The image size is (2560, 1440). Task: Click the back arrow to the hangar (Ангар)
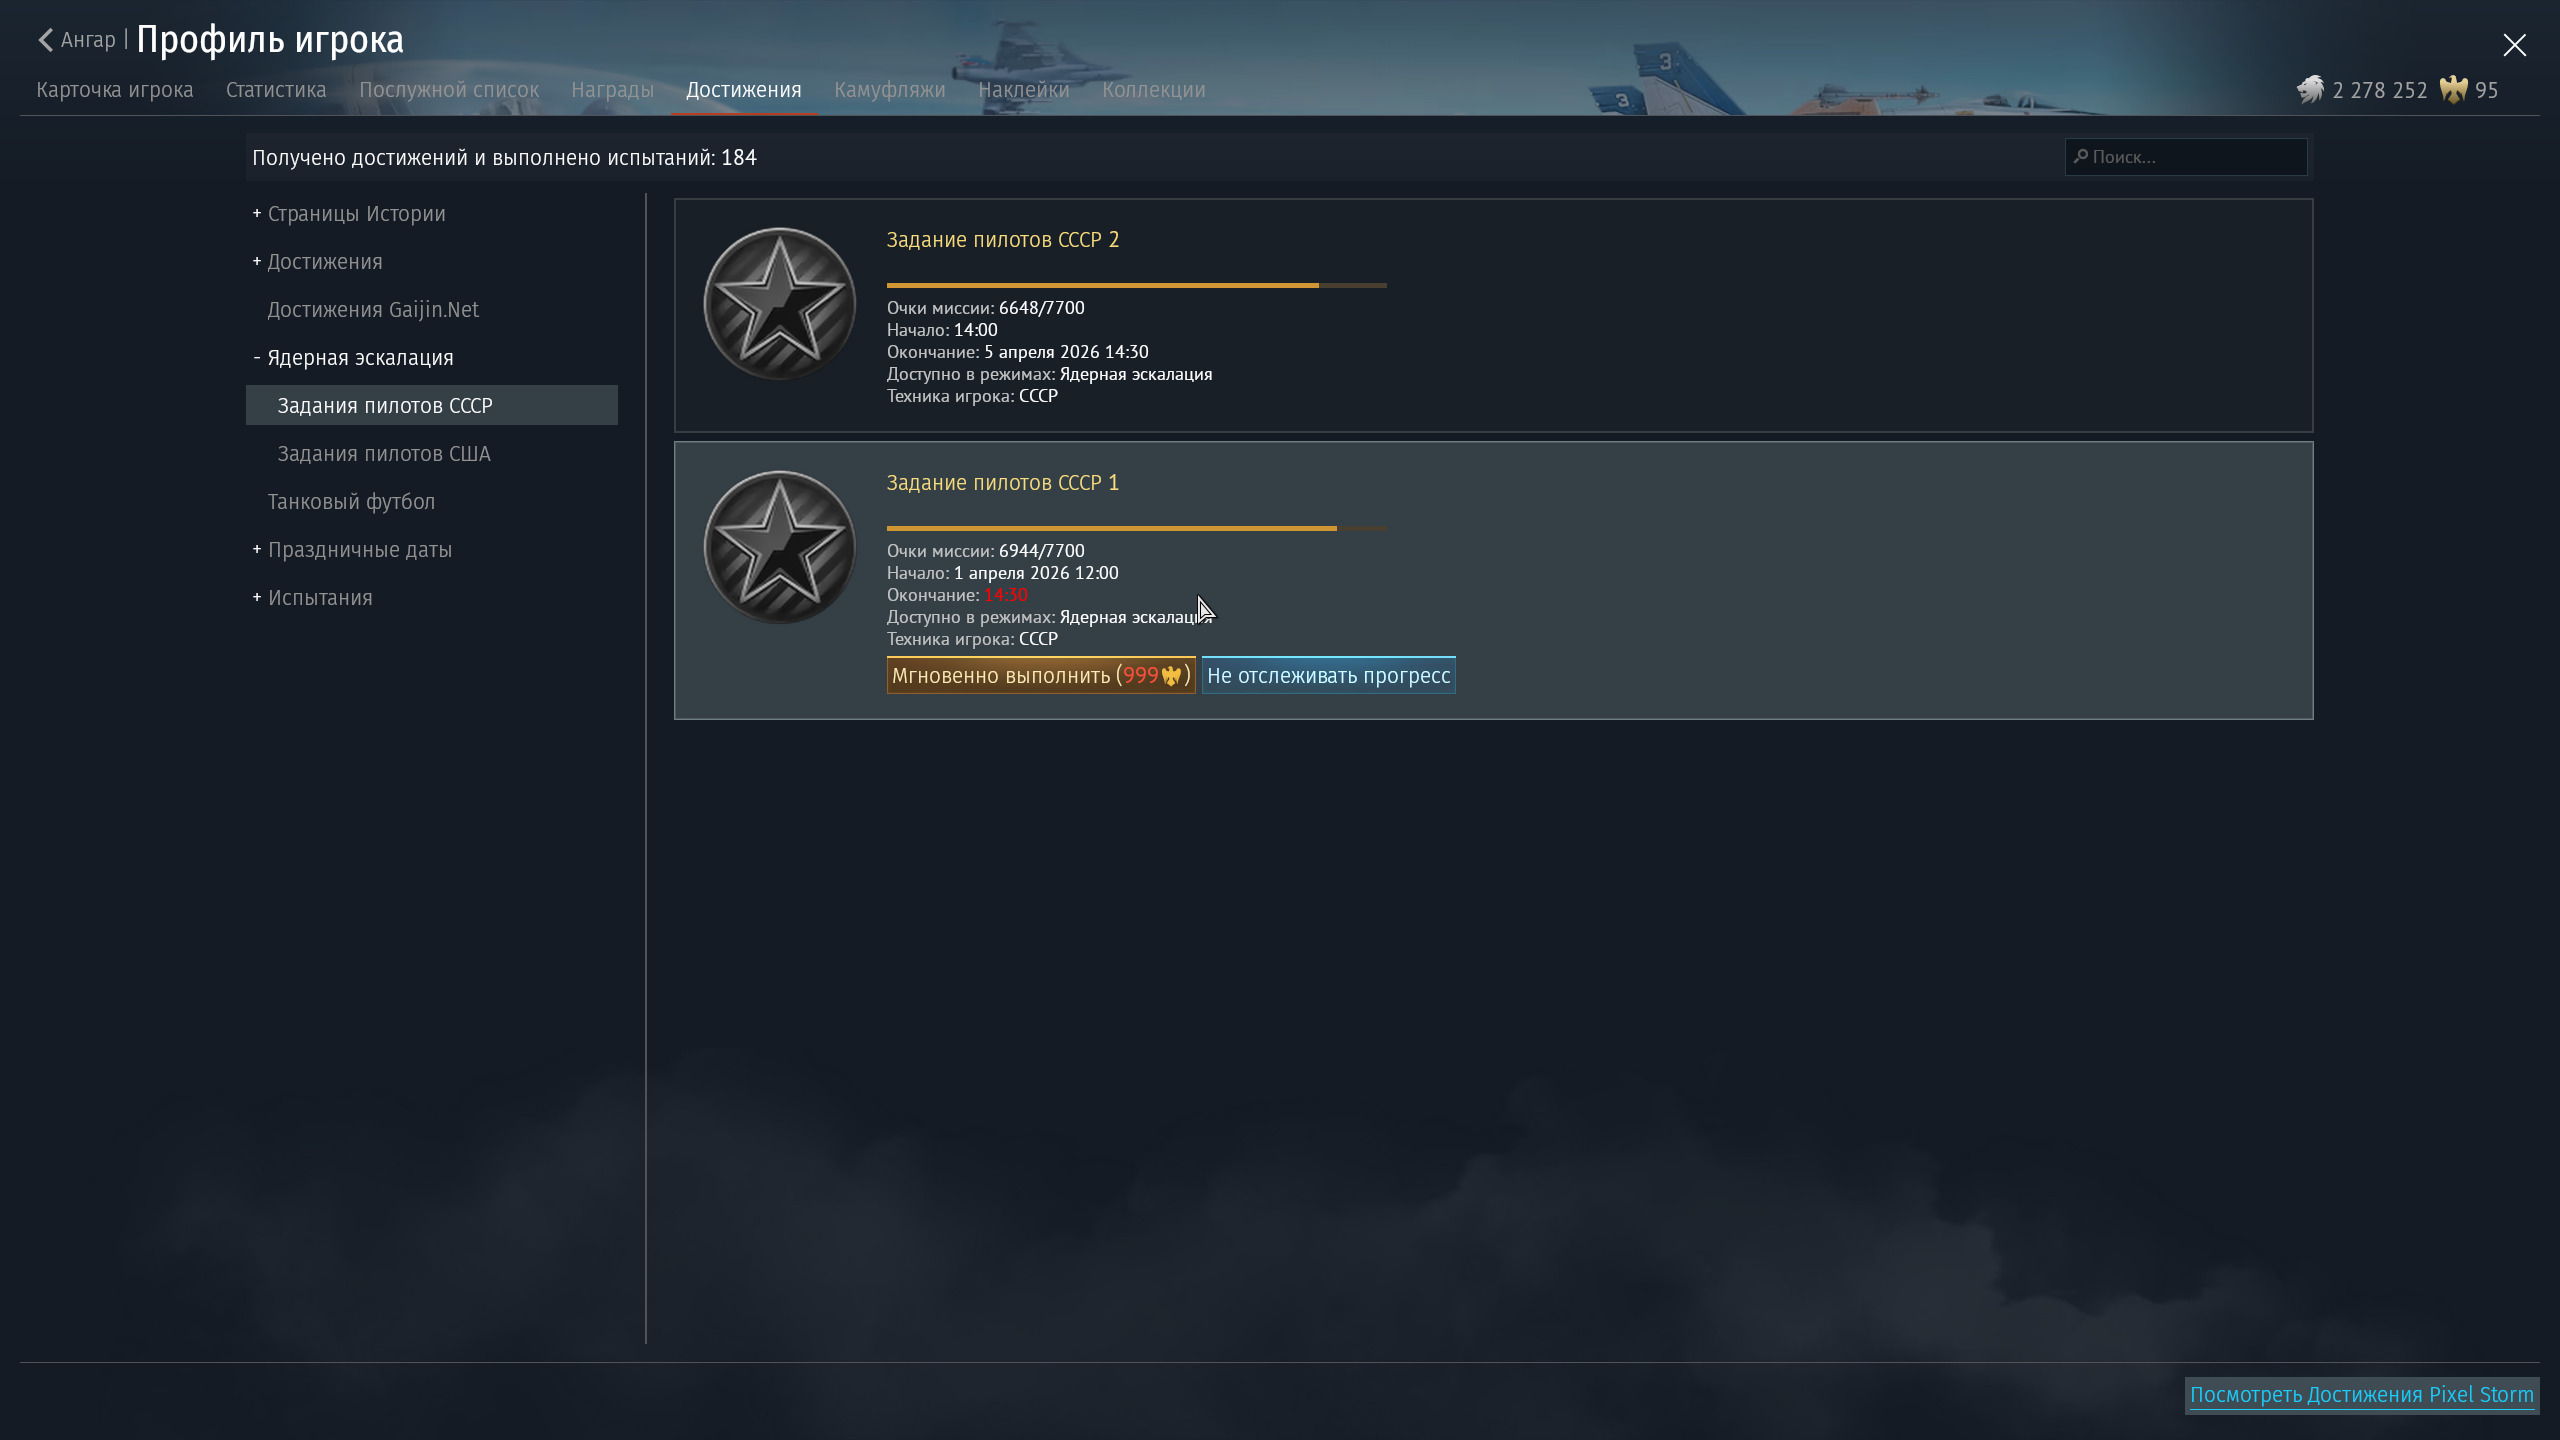point(46,40)
